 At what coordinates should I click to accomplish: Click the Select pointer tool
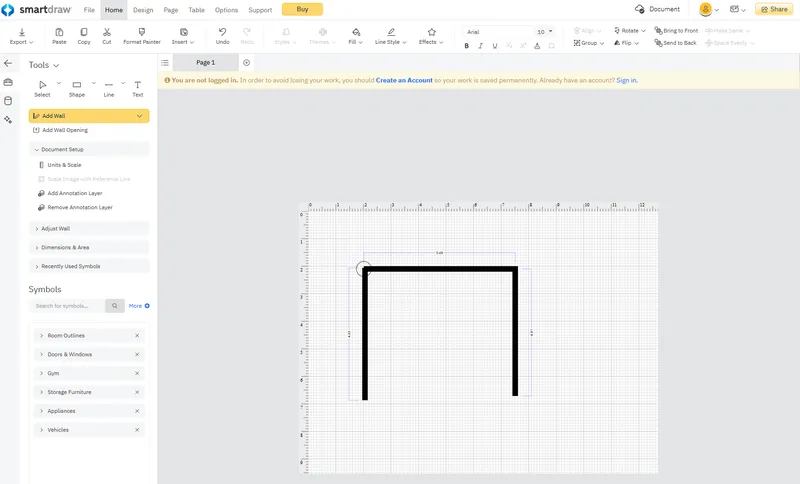(42, 88)
